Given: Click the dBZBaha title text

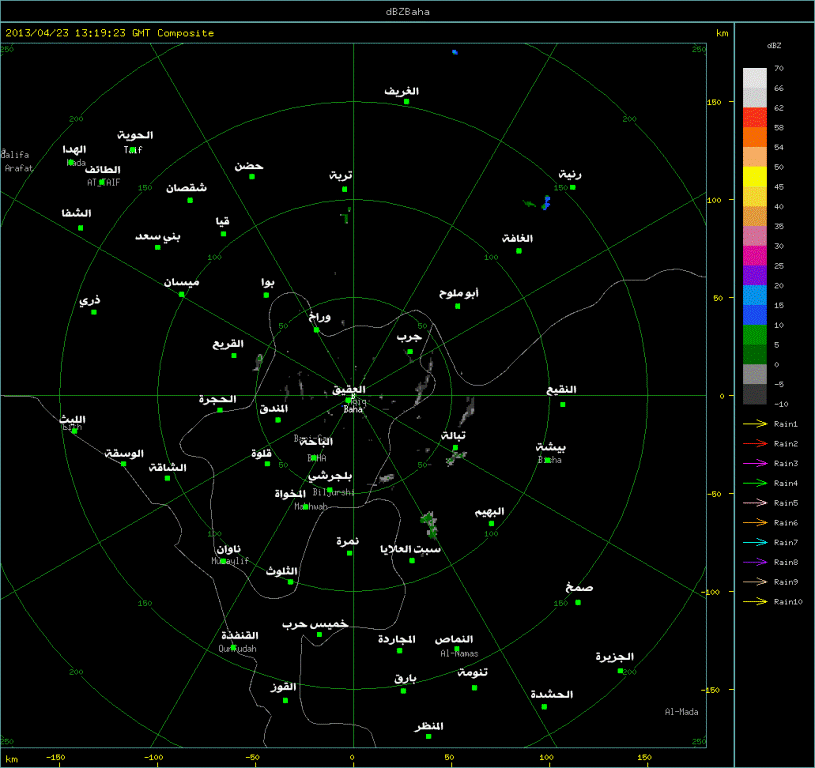Looking at the screenshot, I should point(408,11).
